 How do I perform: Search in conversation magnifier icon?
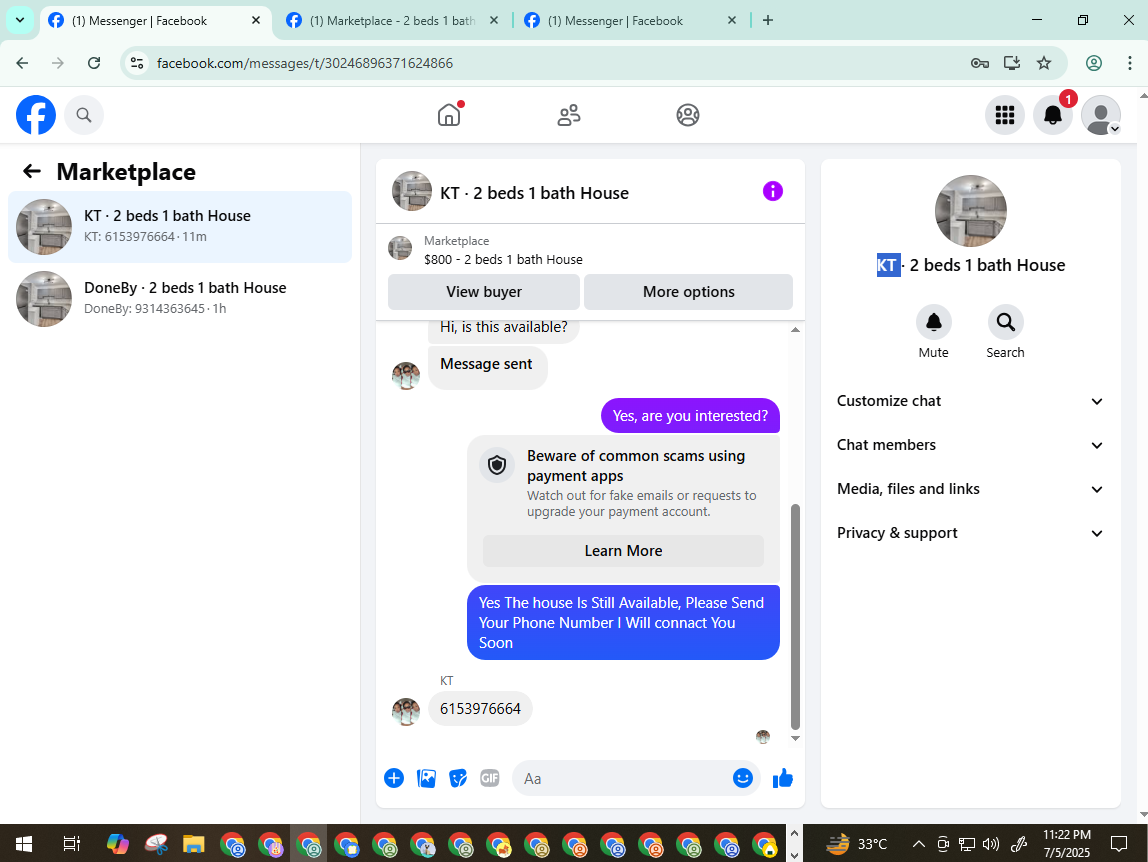[x=1005, y=322]
